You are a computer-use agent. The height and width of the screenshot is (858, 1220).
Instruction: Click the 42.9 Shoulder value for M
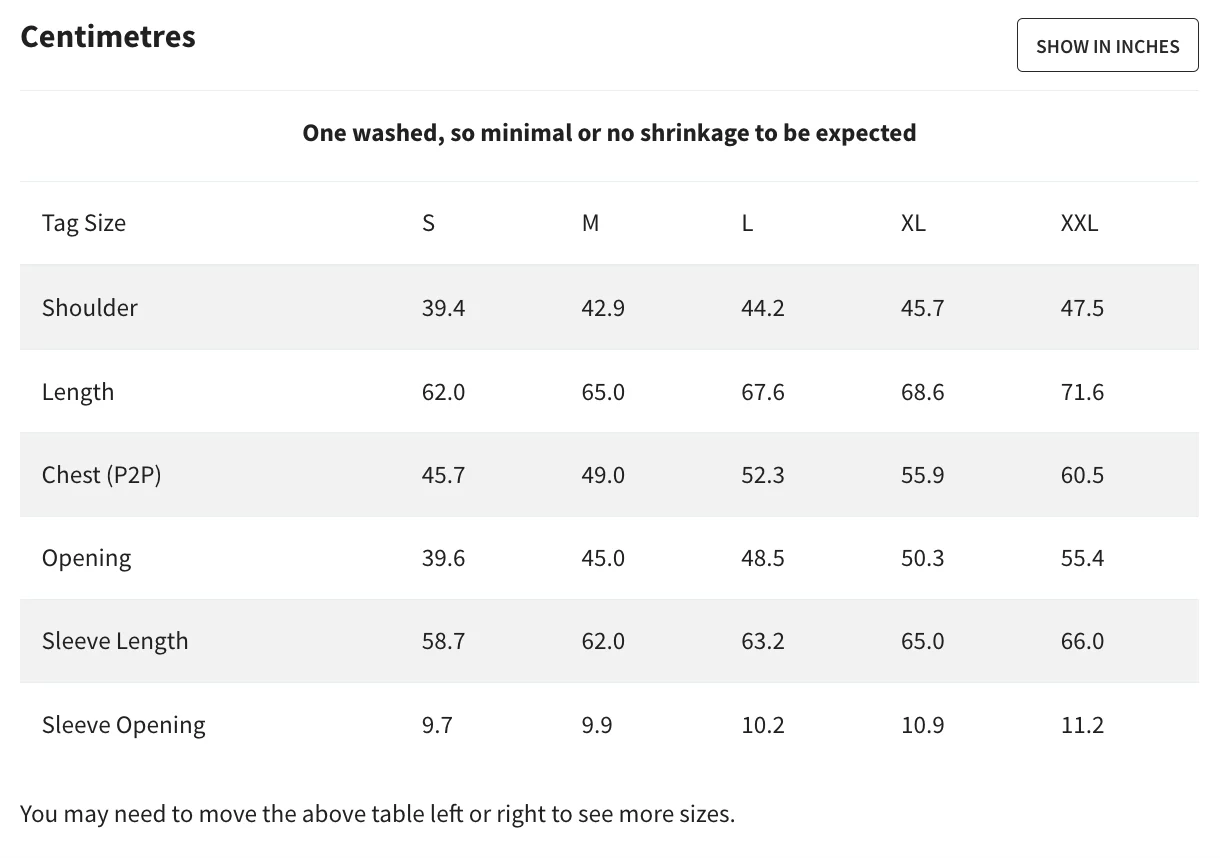pyautogui.click(x=603, y=307)
